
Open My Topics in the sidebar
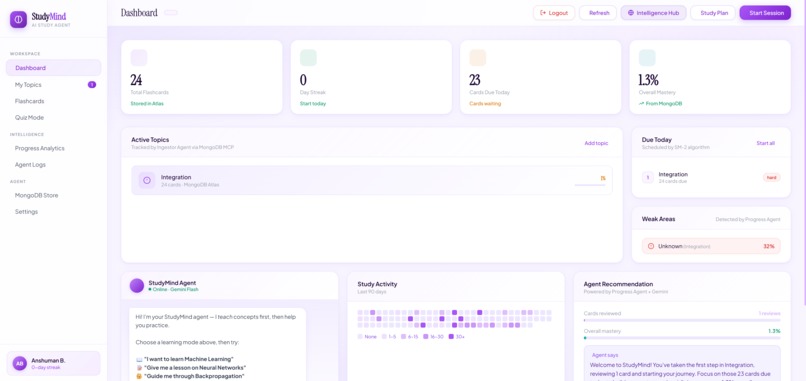(53, 85)
